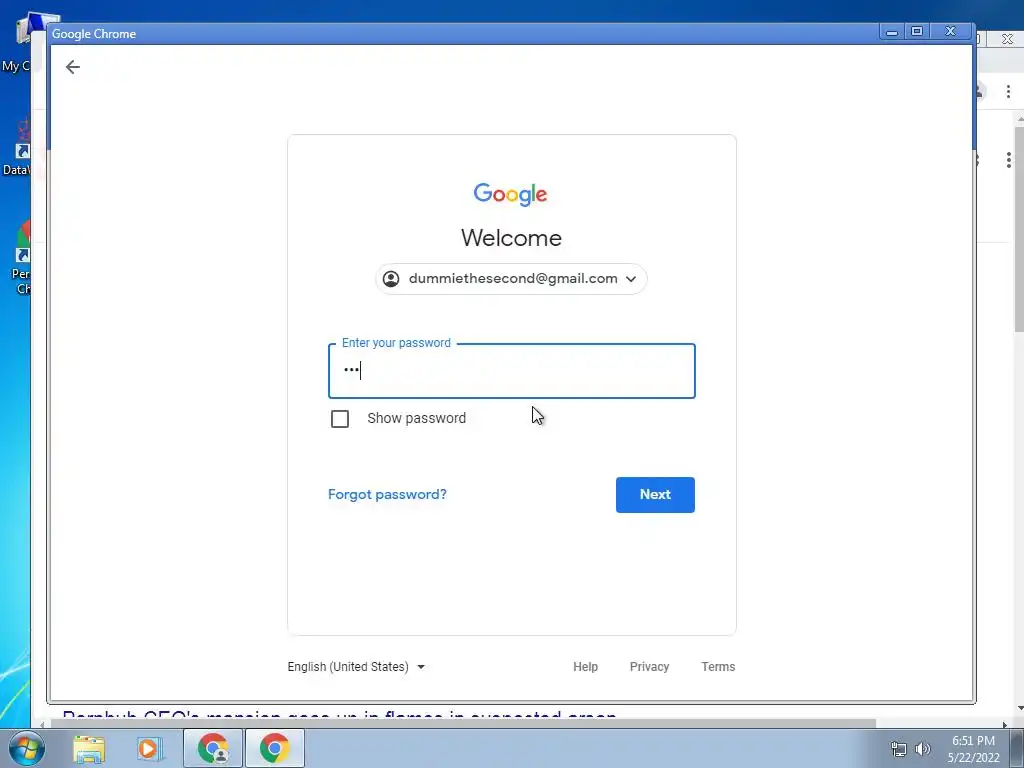Image resolution: width=1024 pixels, height=768 pixels.
Task: Click second three-dot icon in background page
Action: (1009, 159)
